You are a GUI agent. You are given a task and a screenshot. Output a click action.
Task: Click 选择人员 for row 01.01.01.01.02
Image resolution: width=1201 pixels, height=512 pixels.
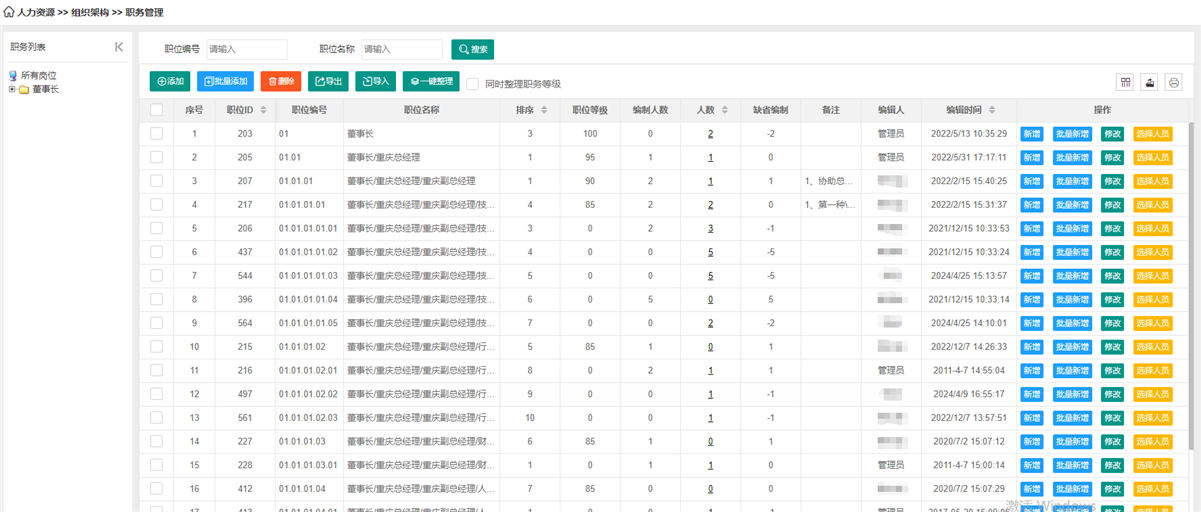pos(1152,252)
